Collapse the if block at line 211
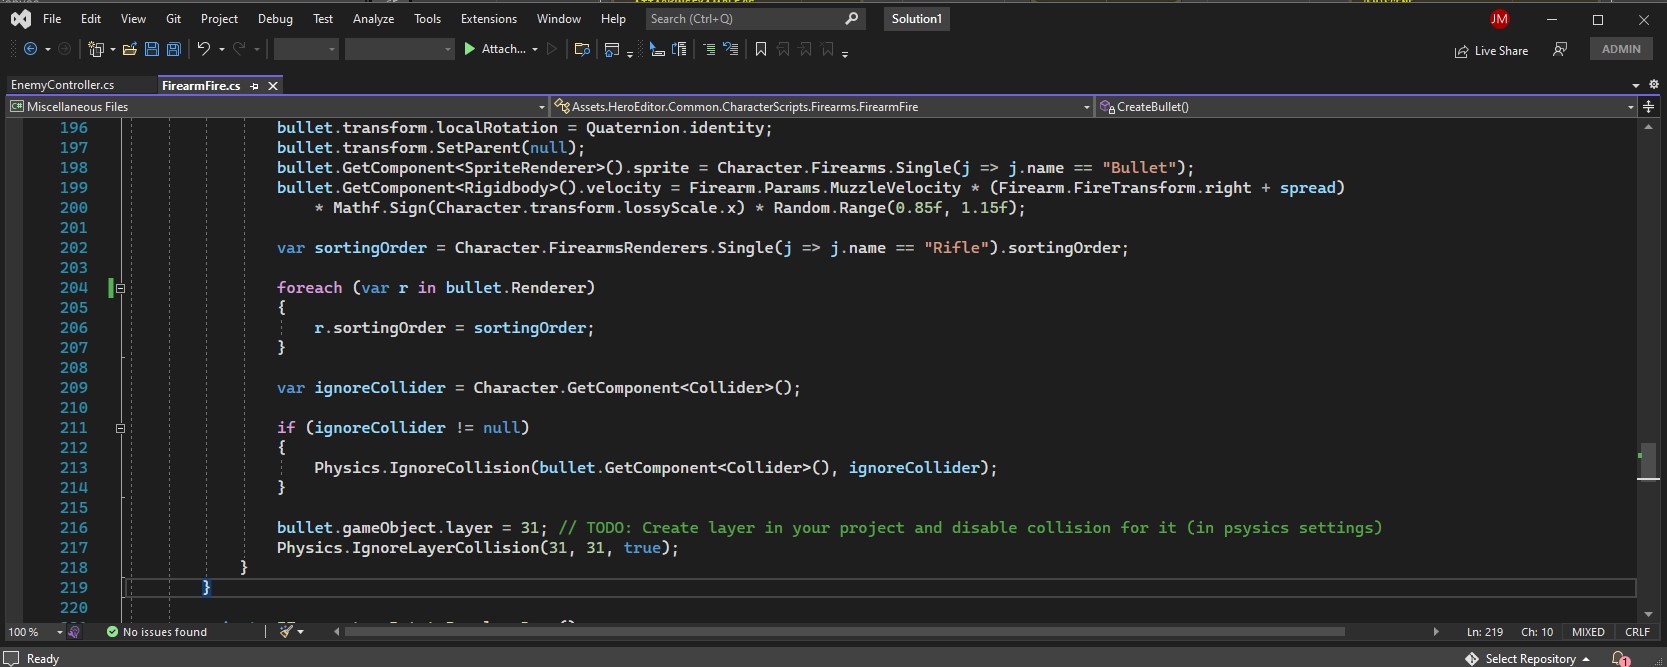The image size is (1667, 667). (x=120, y=428)
